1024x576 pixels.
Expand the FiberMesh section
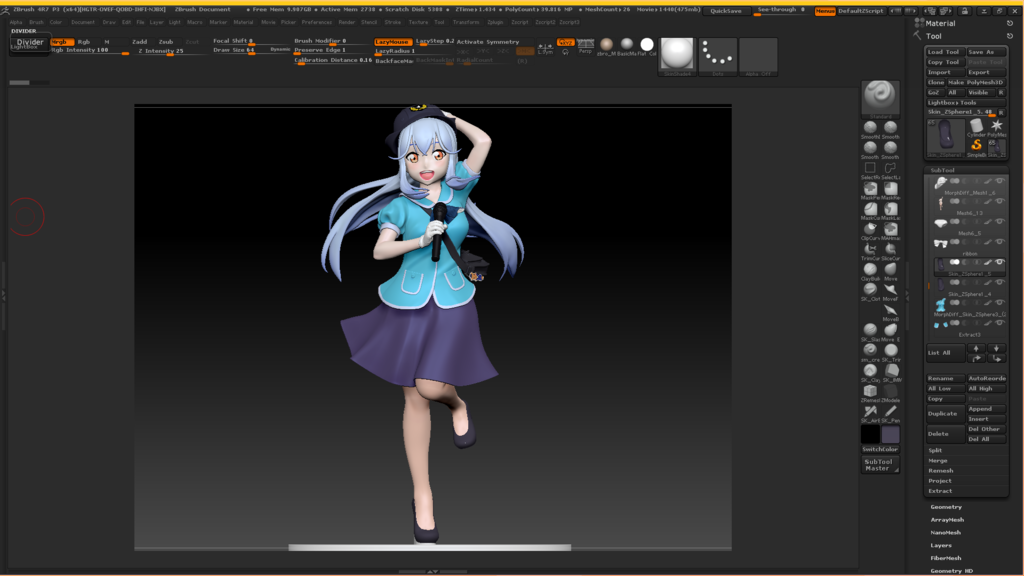946,558
